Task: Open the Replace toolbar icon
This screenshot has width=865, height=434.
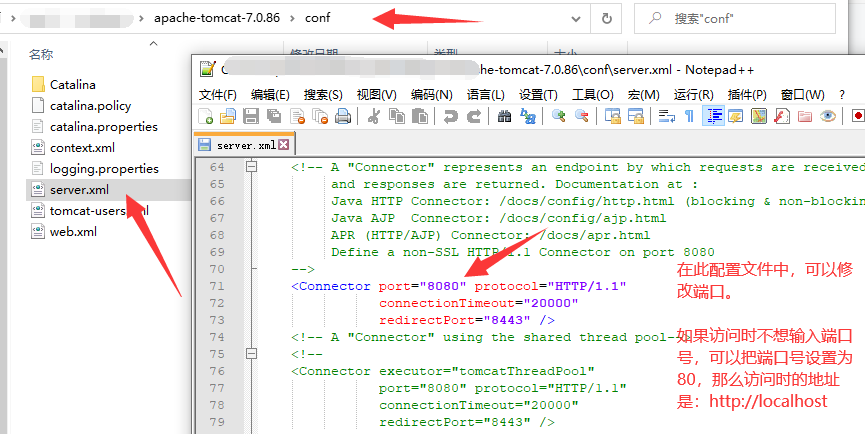Action: (x=528, y=116)
